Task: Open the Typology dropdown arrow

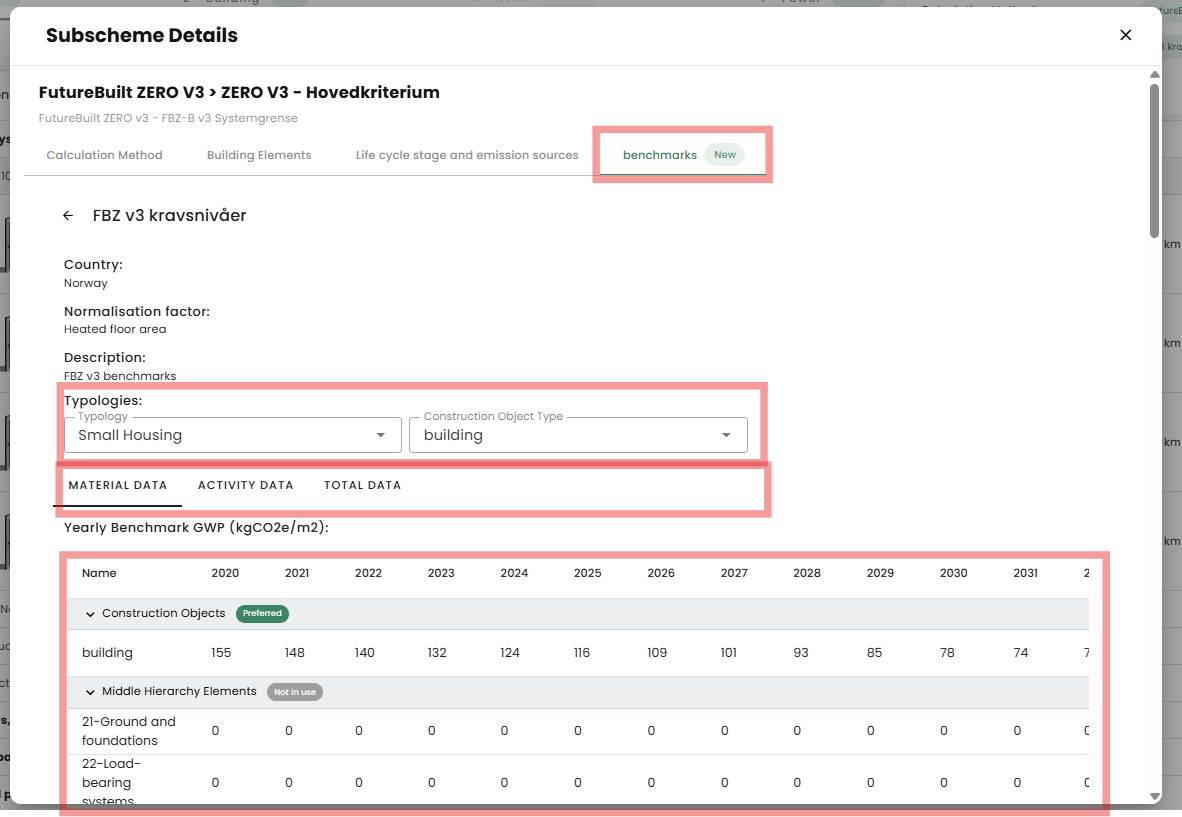Action: pos(380,435)
